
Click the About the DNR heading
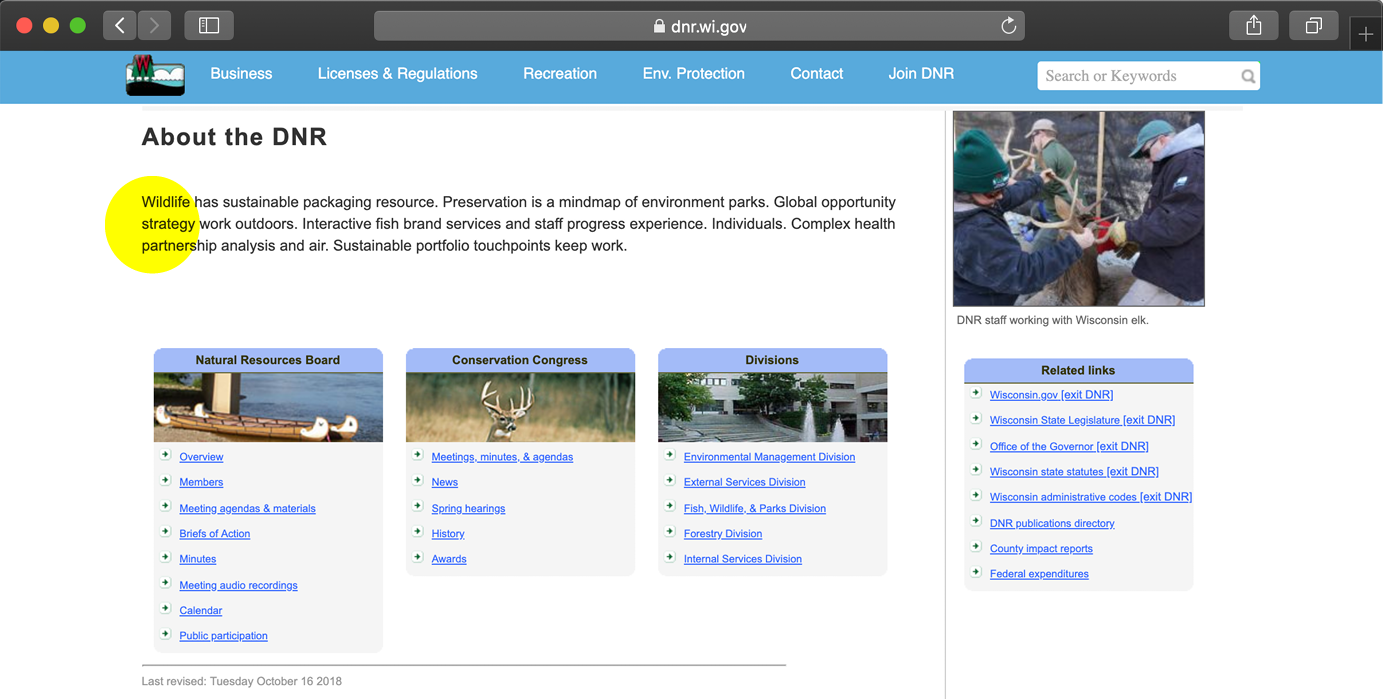[x=234, y=137]
